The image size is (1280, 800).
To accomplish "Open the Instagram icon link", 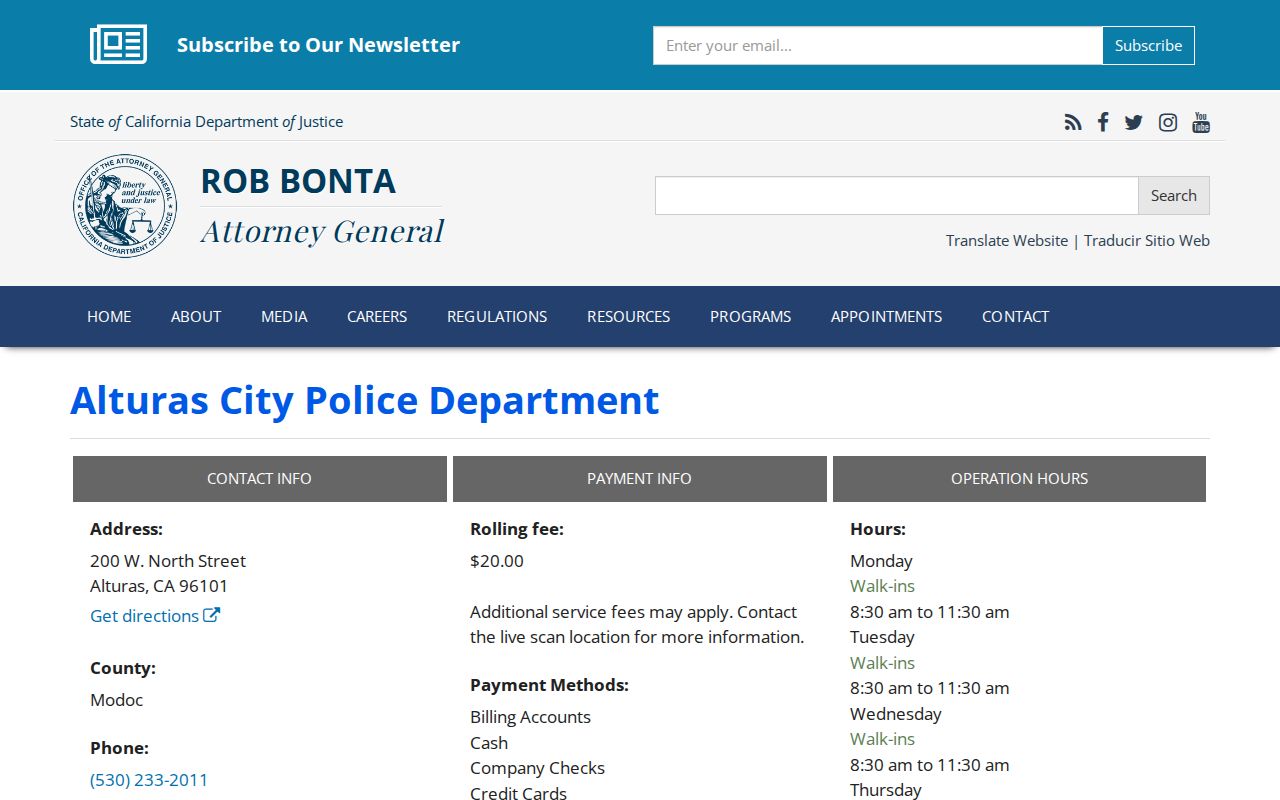I will [1168, 122].
